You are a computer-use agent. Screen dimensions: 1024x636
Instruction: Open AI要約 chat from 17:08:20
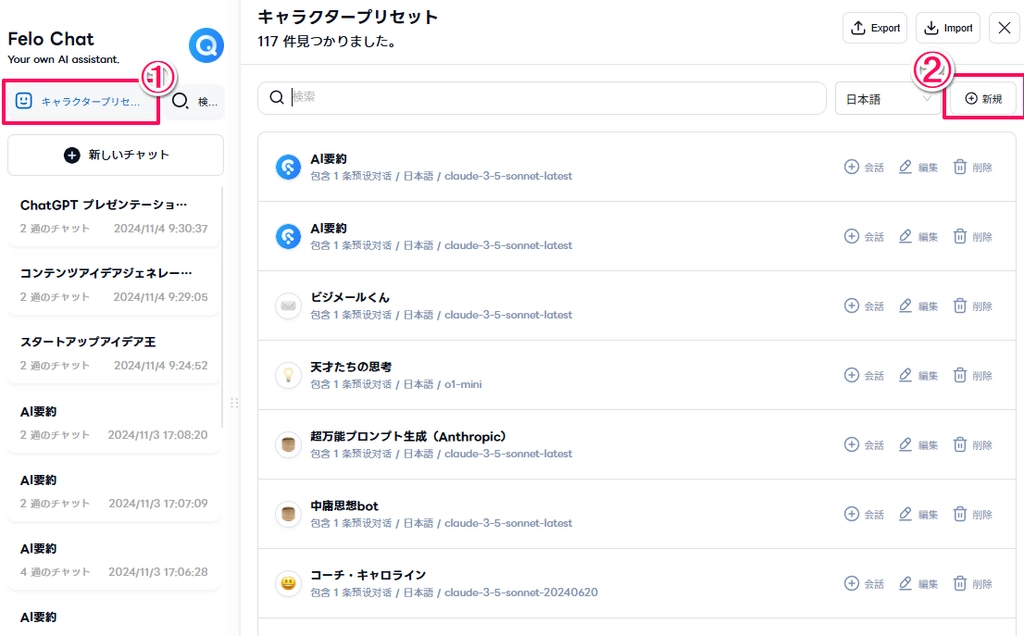click(x=114, y=423)
